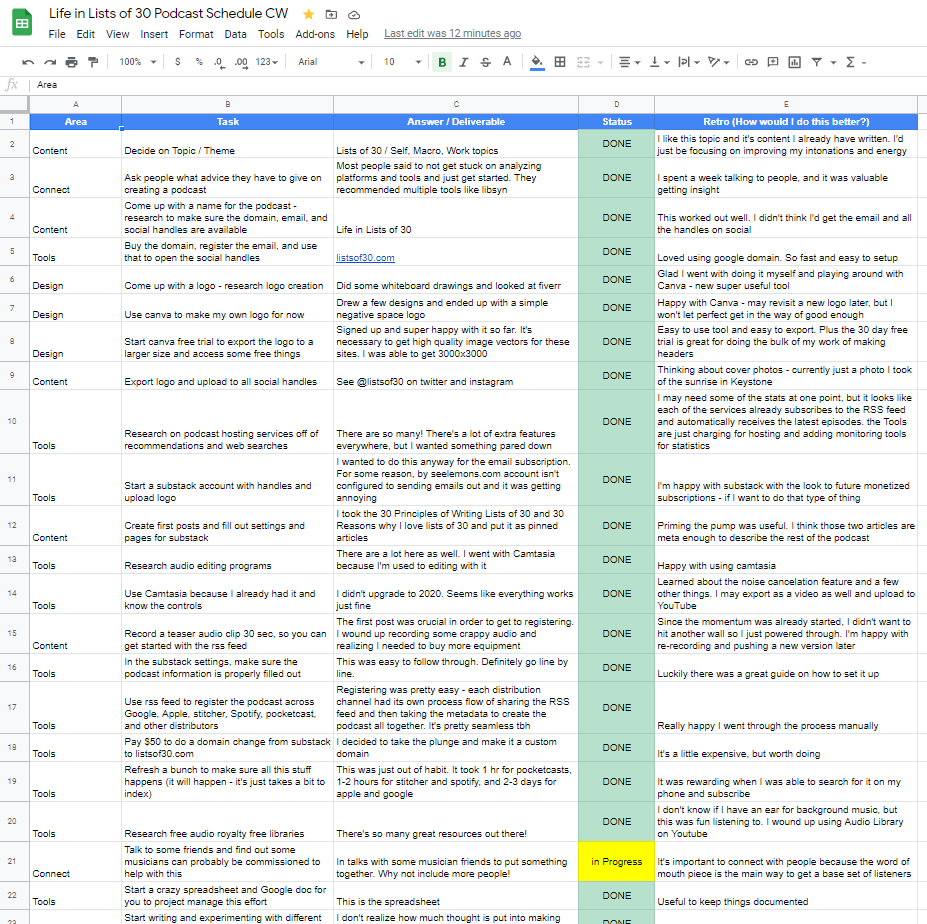
Task: Open the Borders tool
Action: (x=560, y=62)
